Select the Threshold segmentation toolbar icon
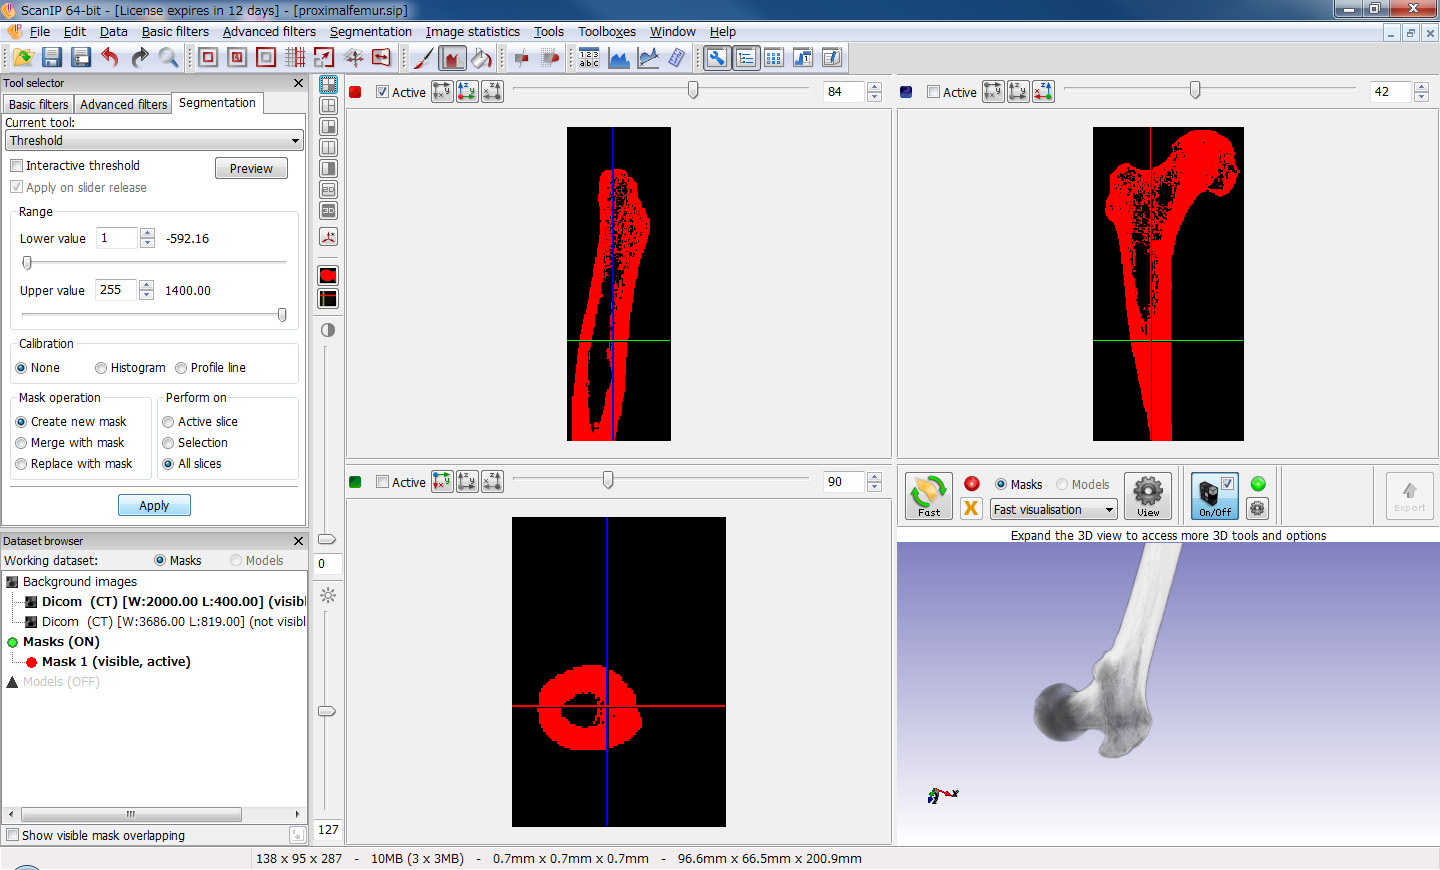Viewport: 1440px width, 870px height. point(452,58)
